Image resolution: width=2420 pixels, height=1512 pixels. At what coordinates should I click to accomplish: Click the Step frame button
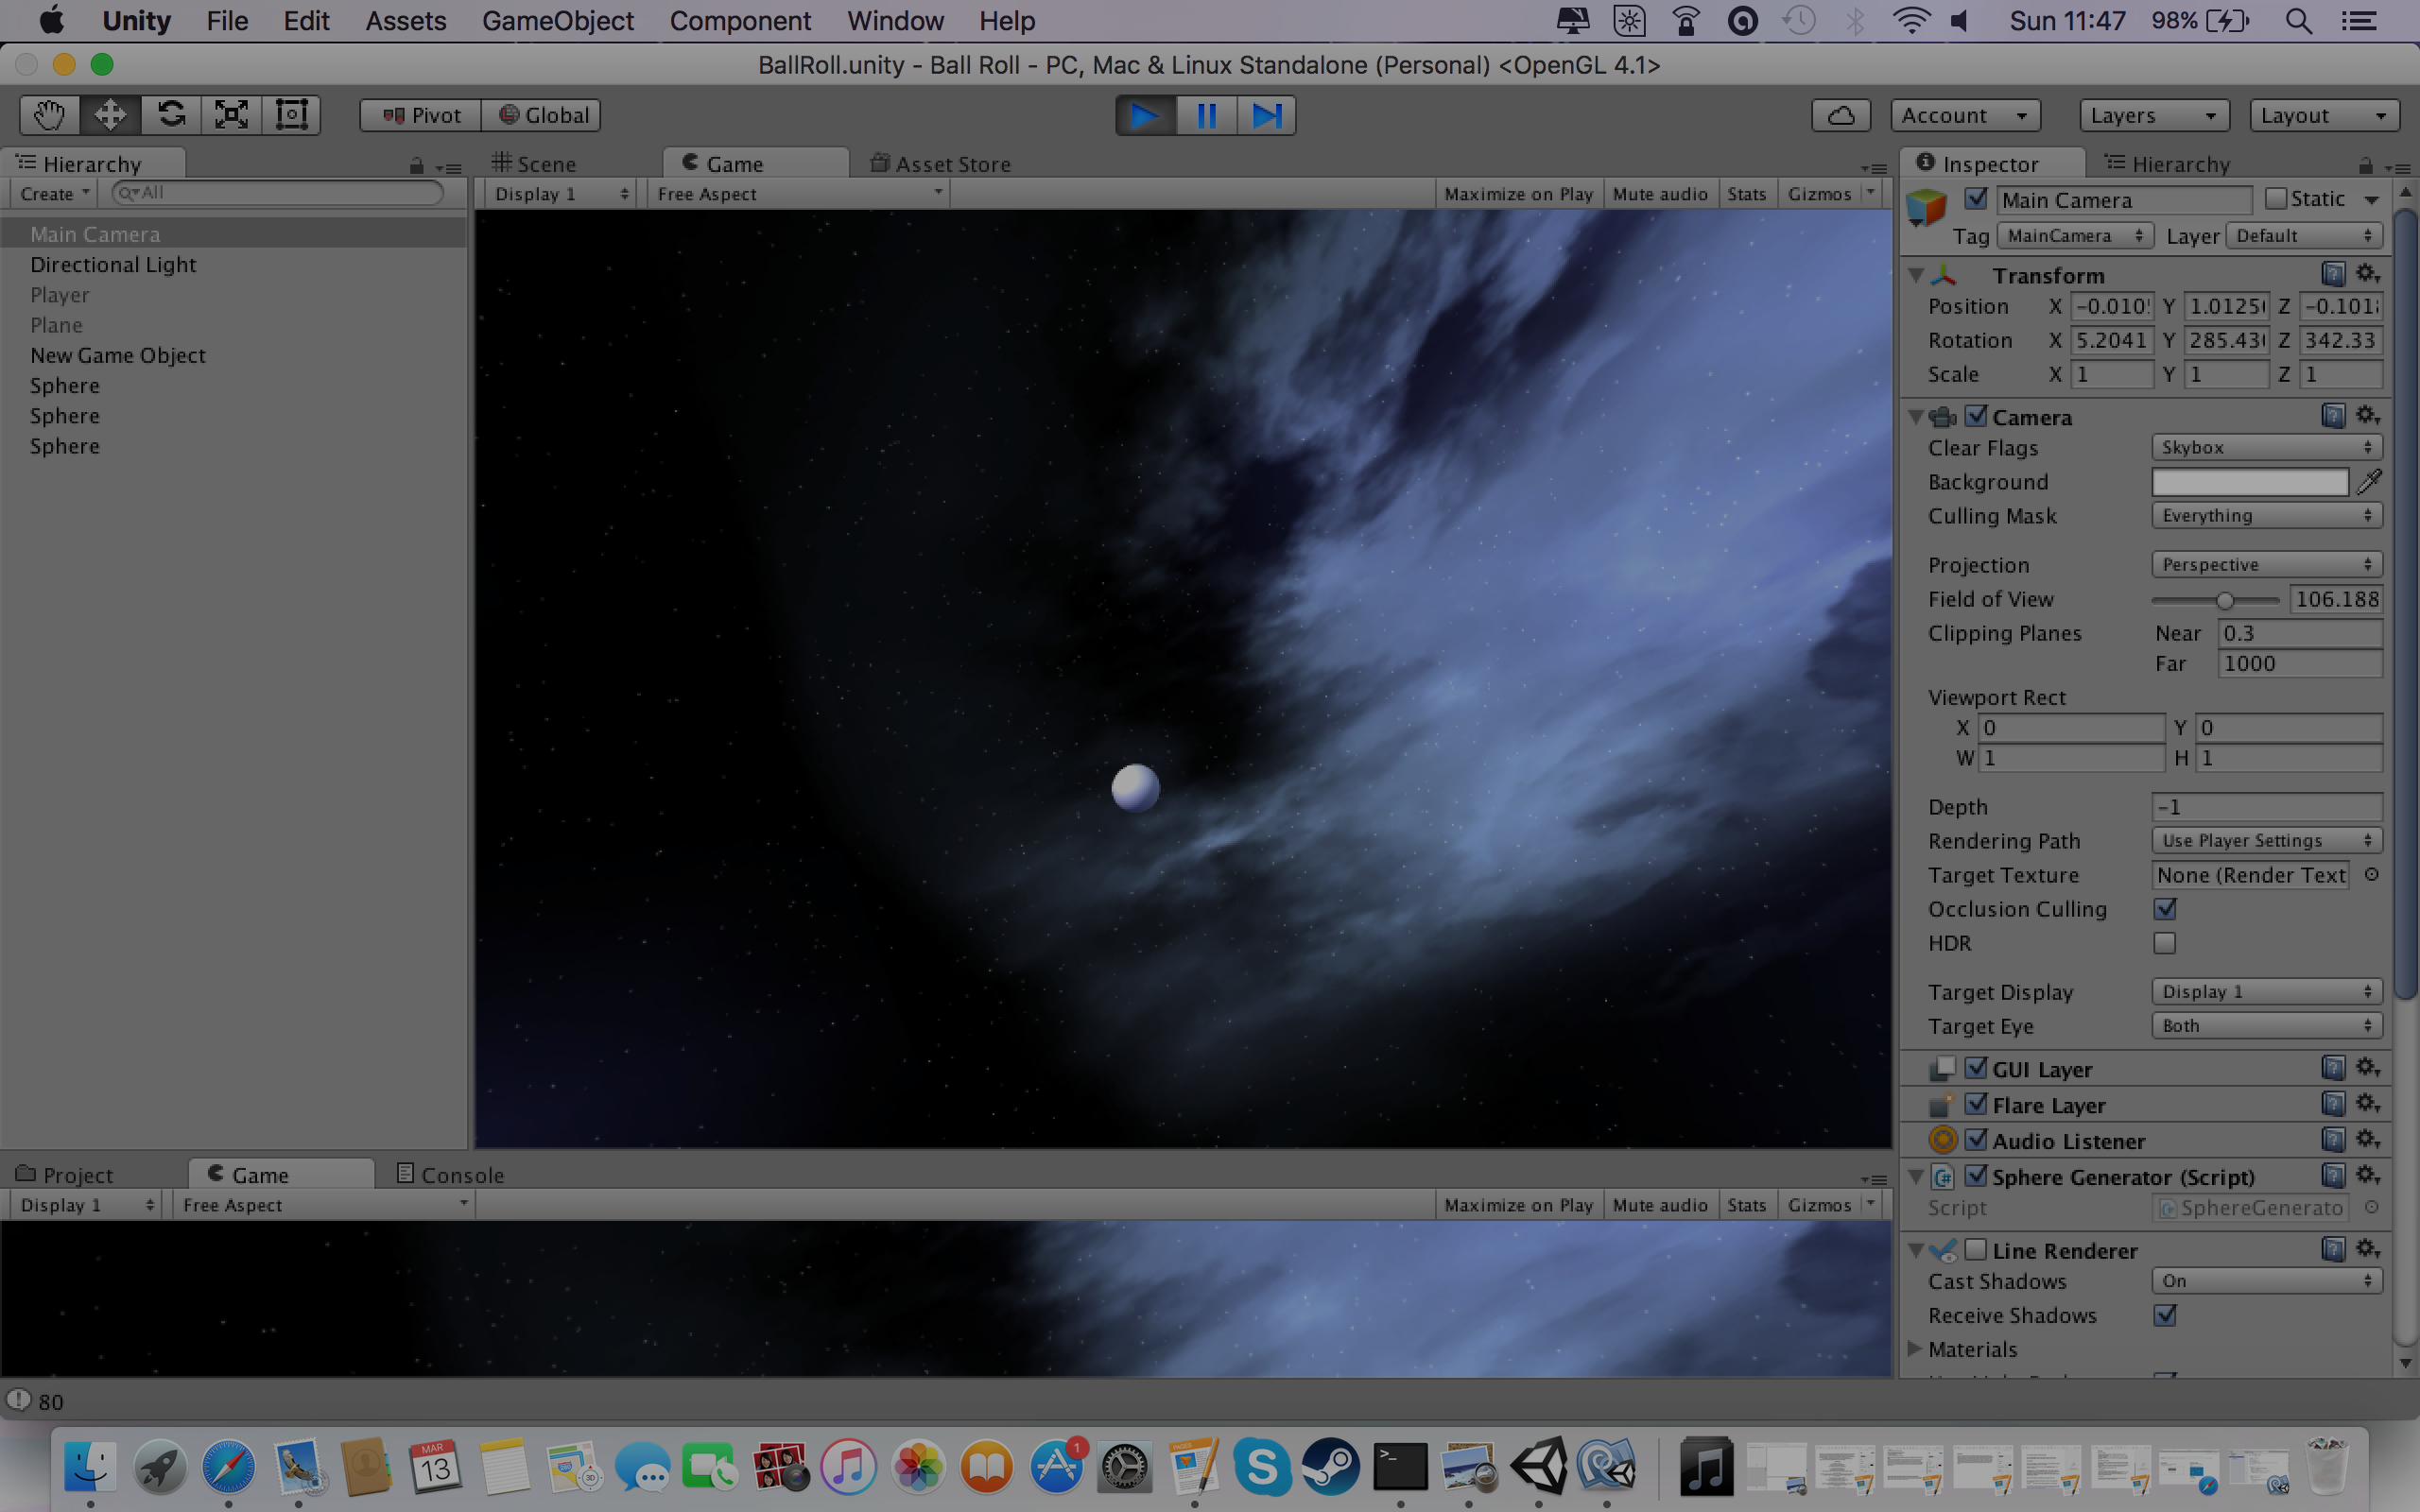click(1266, 115)
